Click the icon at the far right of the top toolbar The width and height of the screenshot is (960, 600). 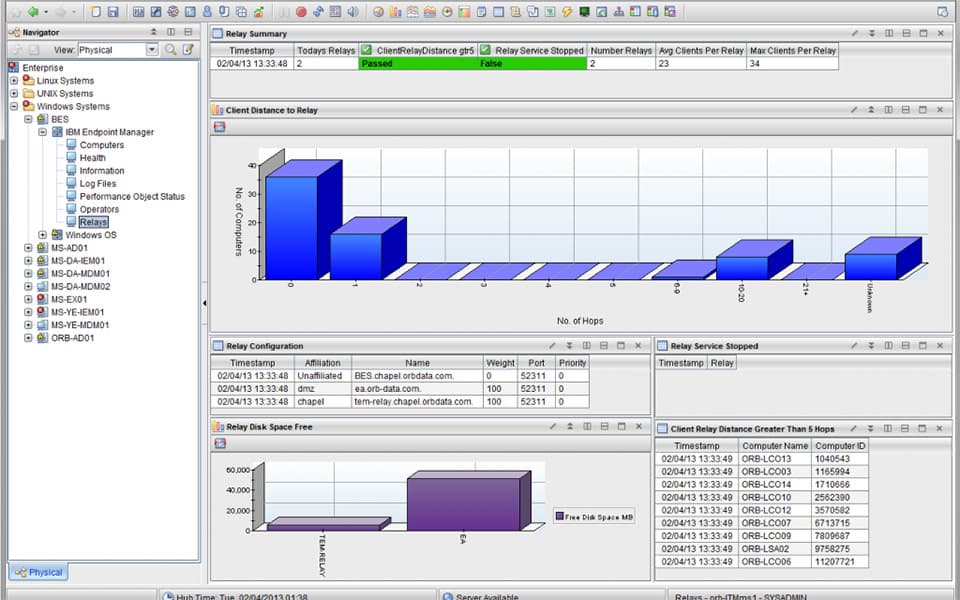(943, 12)
